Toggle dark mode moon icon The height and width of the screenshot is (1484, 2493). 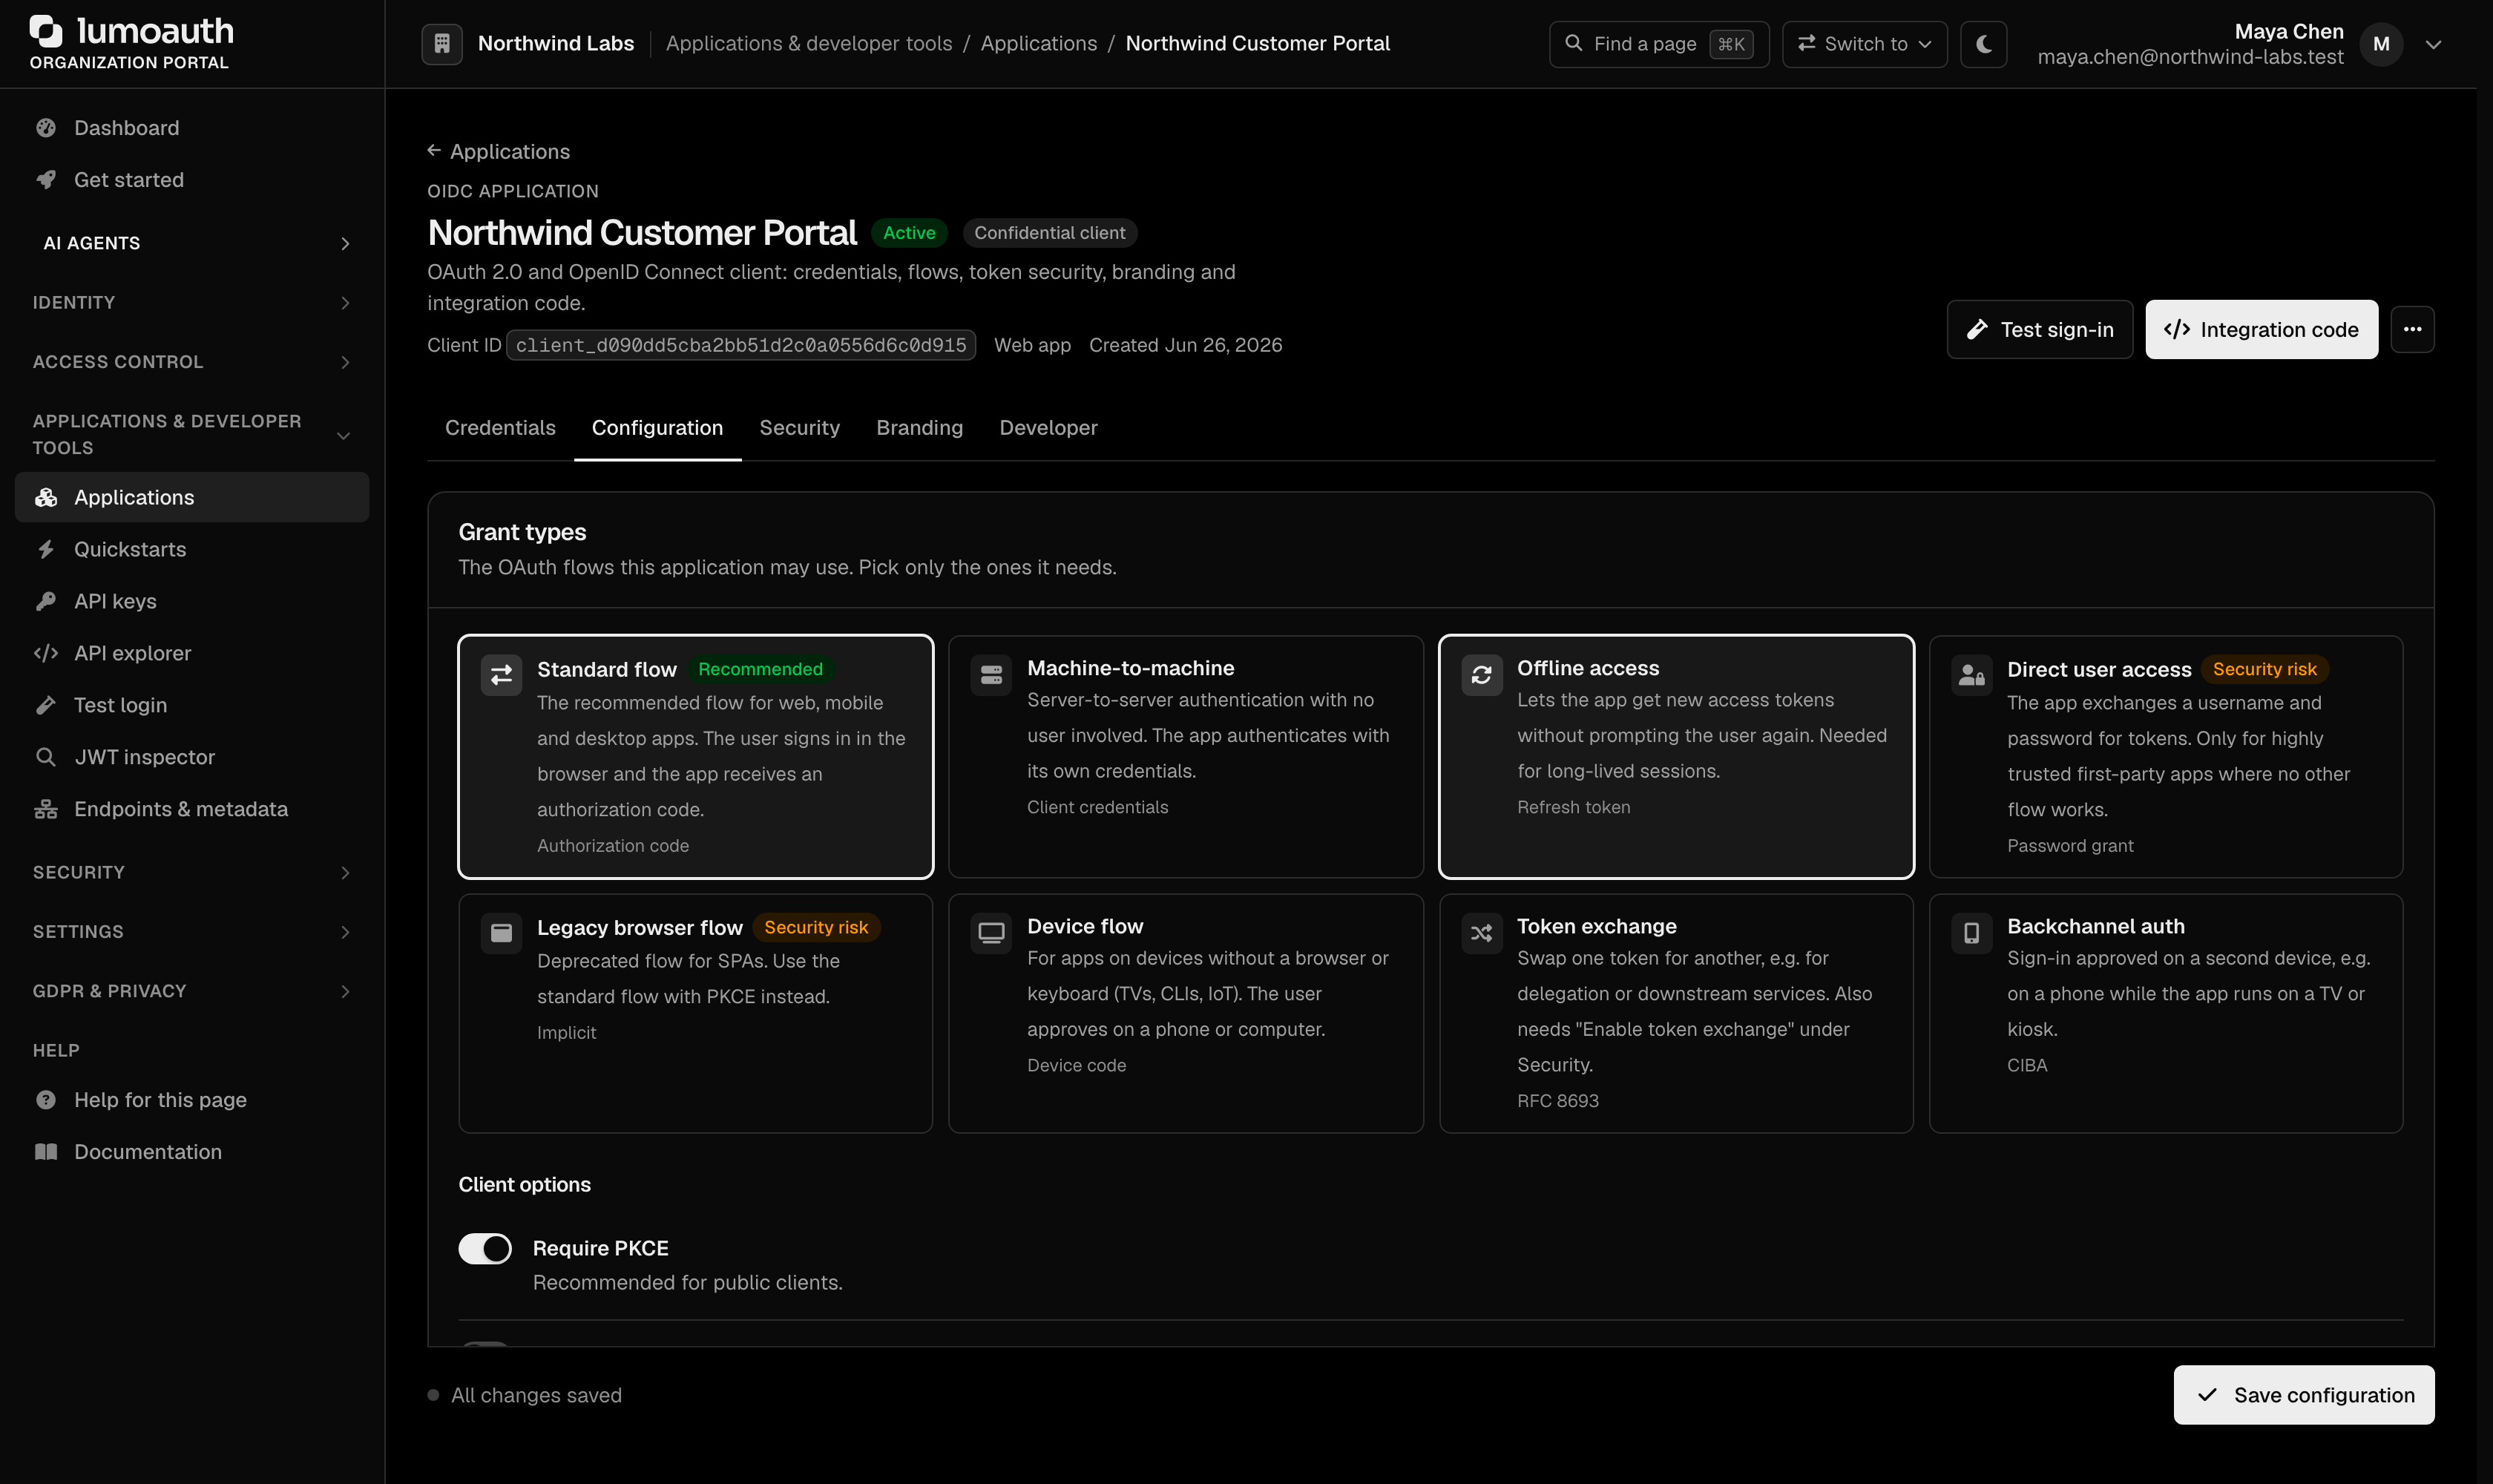(x=1984, y=44)
